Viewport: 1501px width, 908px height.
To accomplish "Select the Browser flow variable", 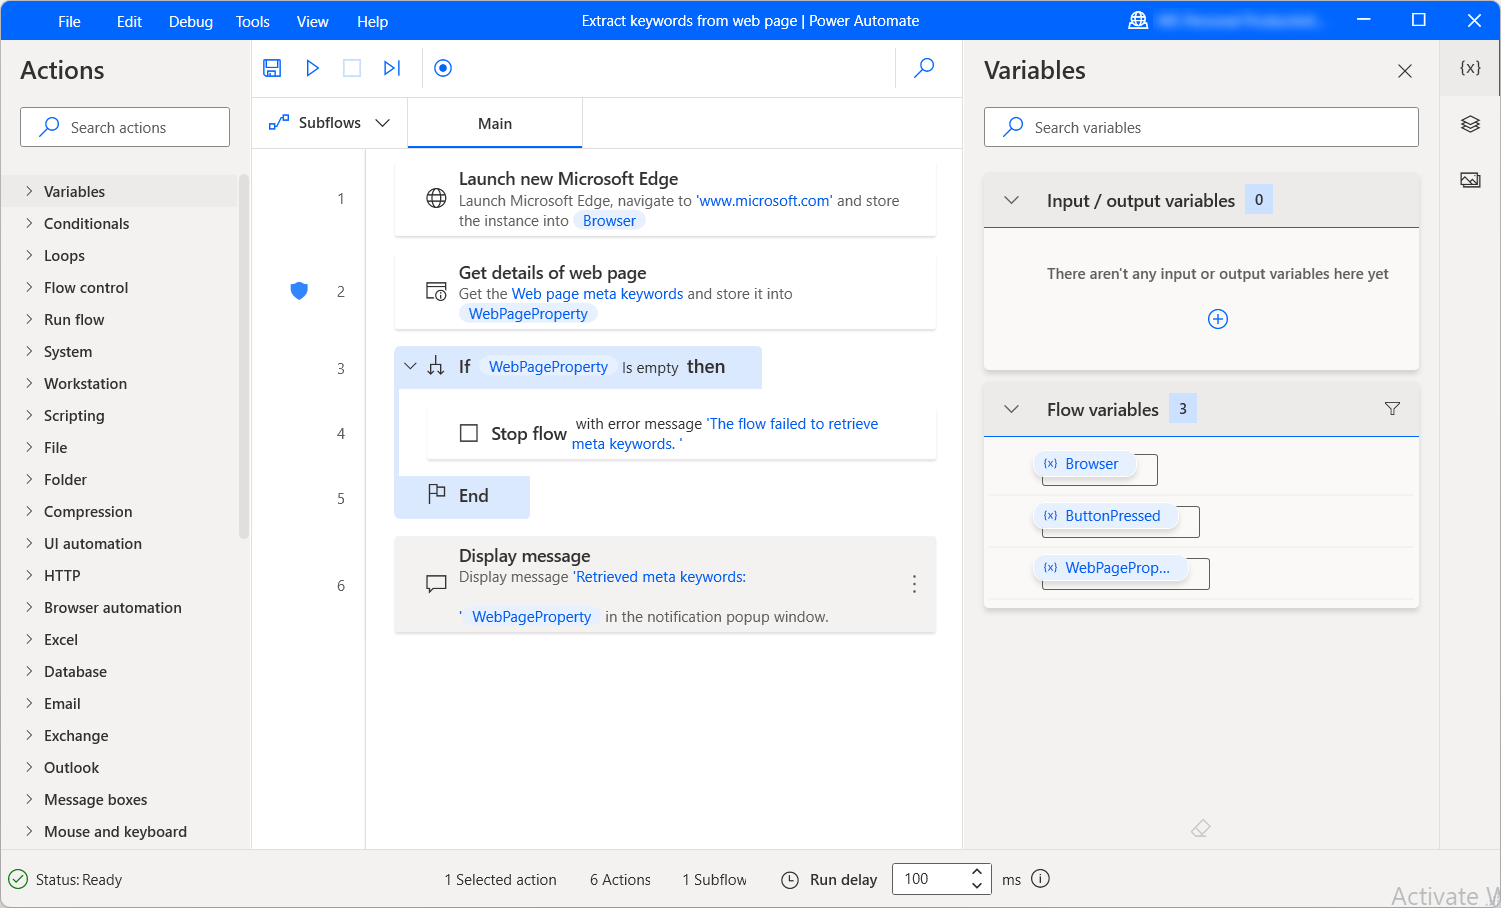I will pos(1084,464).
